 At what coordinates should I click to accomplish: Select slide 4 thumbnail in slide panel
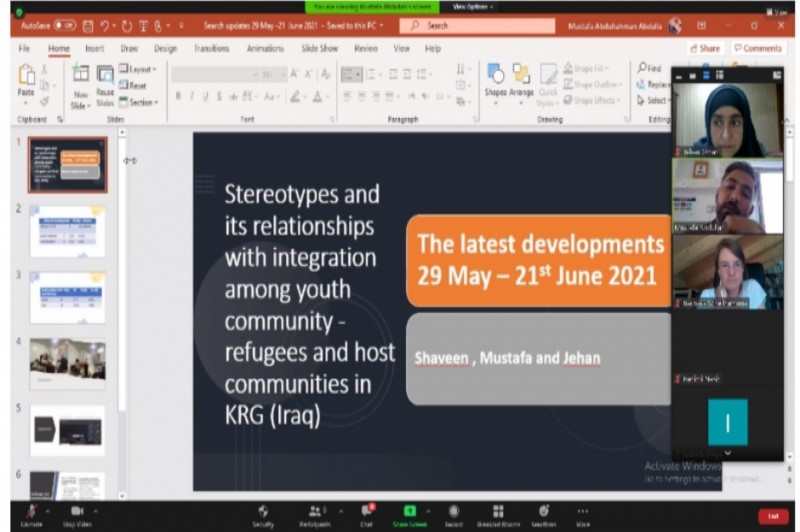pos(67,362)
